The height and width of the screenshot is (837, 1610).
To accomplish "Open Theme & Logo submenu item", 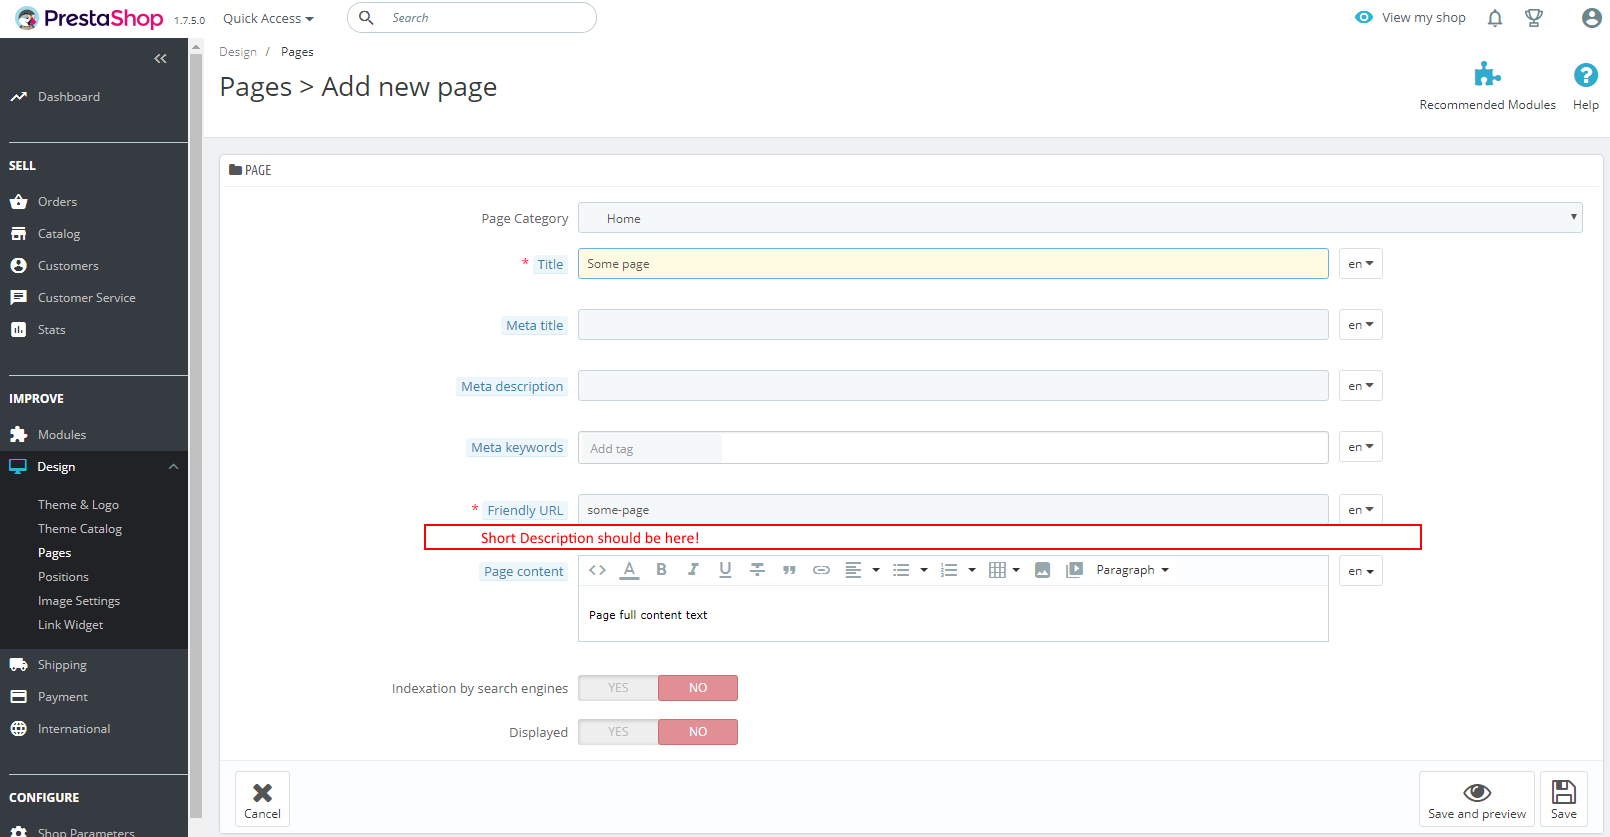I will [x=78, y=505].
